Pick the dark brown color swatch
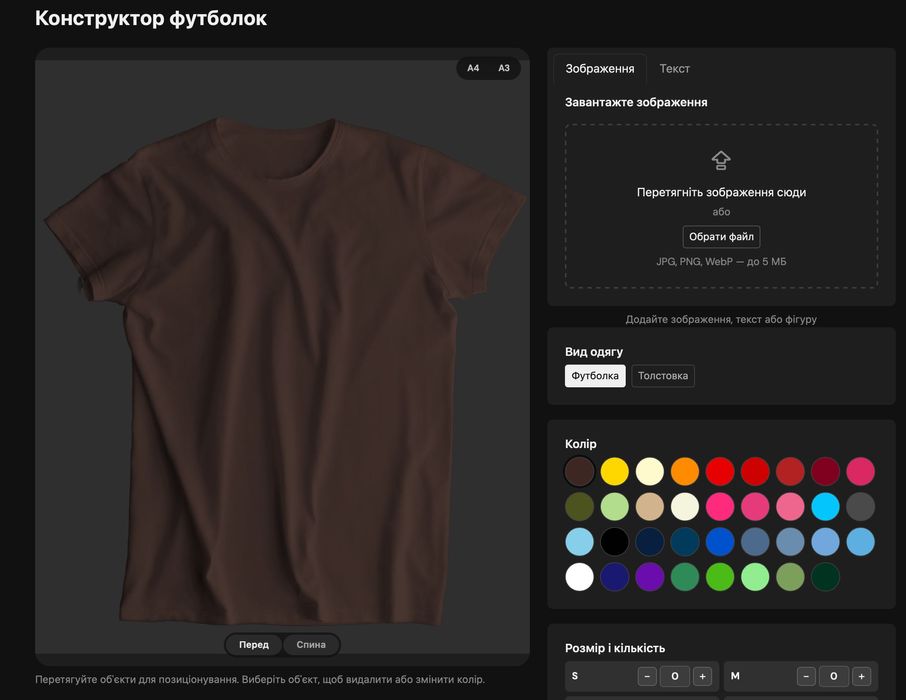 579,471
